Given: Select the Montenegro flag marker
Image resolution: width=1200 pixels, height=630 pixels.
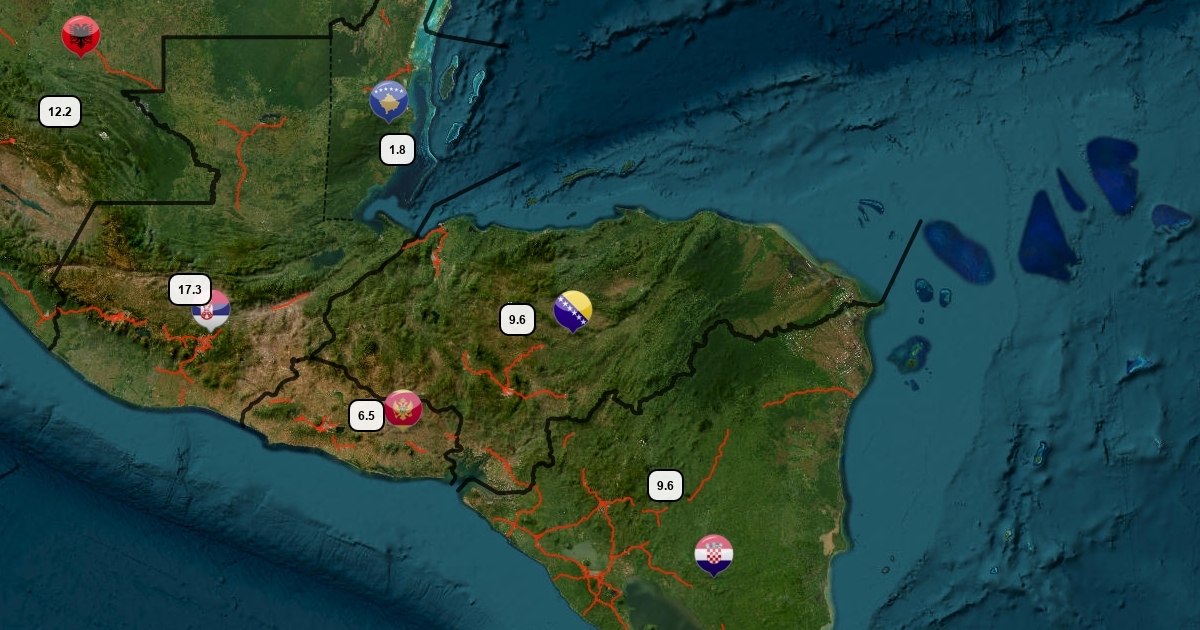Looking at the screenshot, I should (x=403, y=408).
